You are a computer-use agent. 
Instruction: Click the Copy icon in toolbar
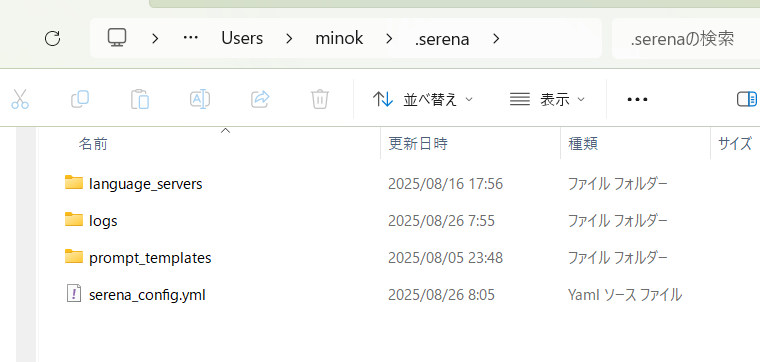pyautogui.click(x=80, y=99)
